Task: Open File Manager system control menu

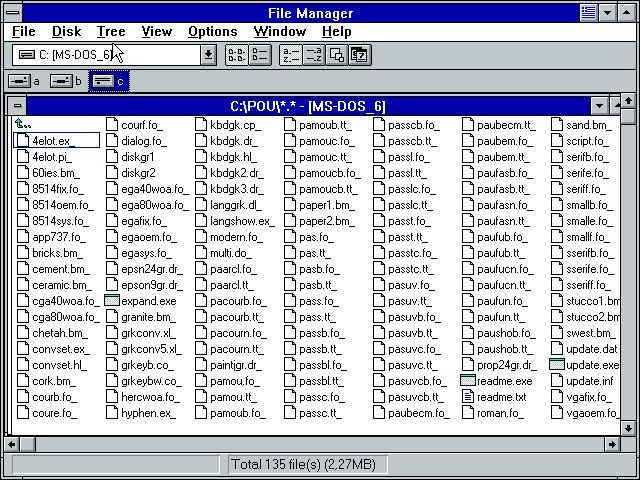Action: [x=13, y=13]
